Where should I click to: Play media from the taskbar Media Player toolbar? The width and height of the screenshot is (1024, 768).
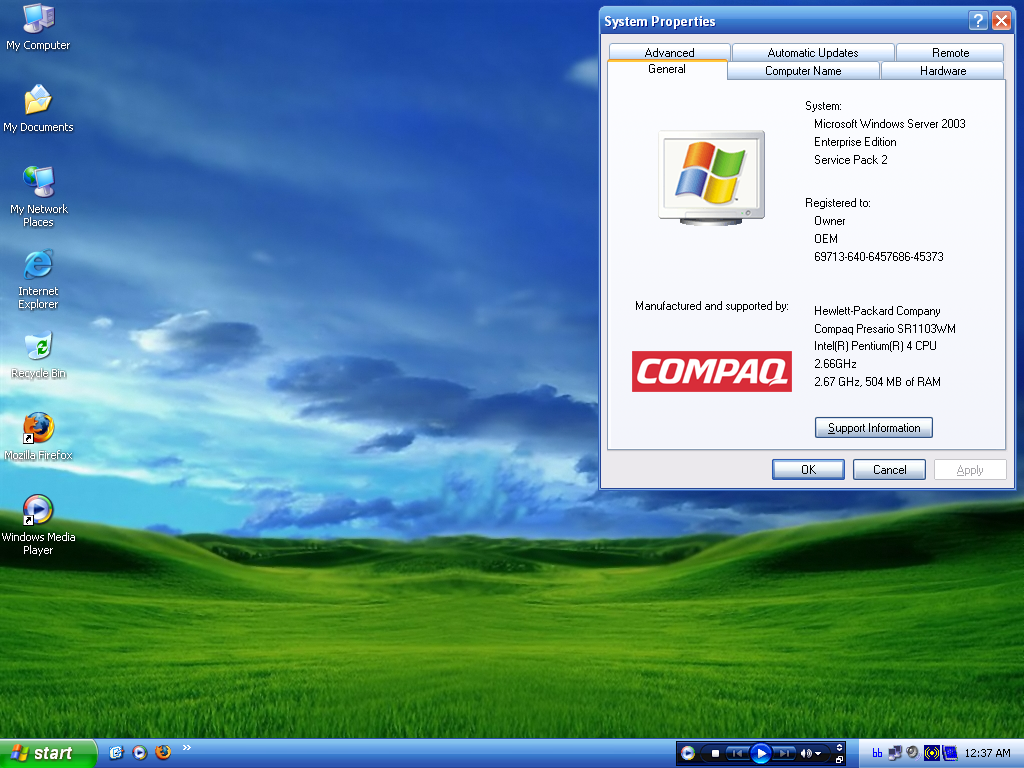(761, 754)
